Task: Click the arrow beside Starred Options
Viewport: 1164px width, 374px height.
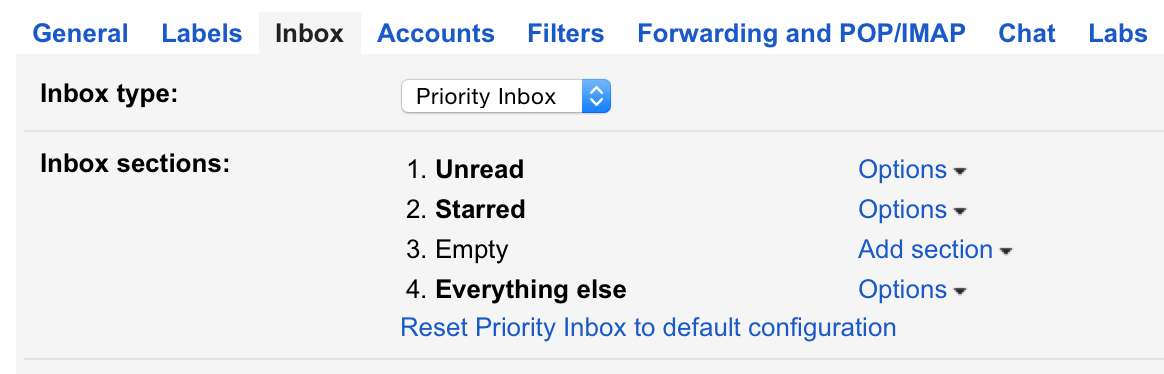Action: pyautogui.click(x=959, y=211)
